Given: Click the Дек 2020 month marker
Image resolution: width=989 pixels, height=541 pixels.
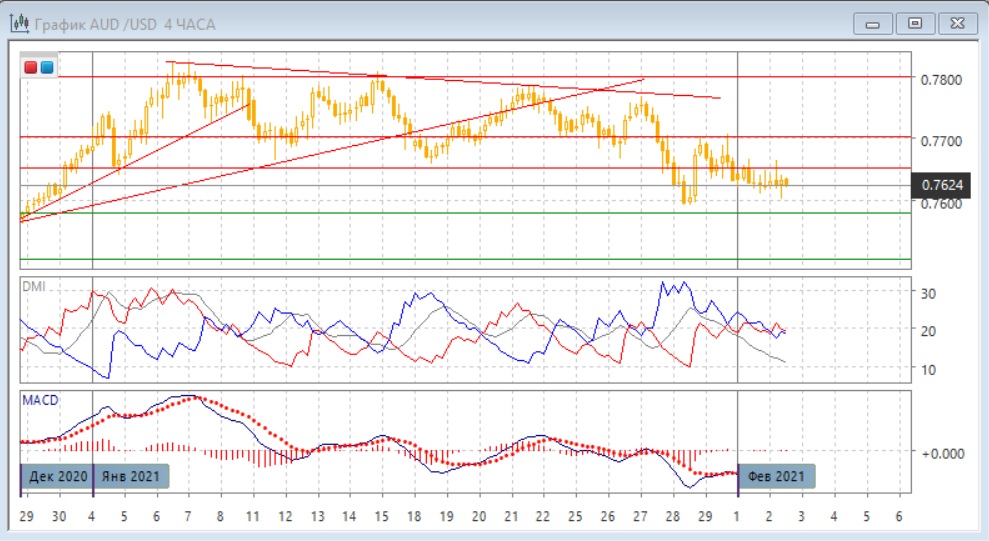Looking at the screenshot, I should click(58, 476).
